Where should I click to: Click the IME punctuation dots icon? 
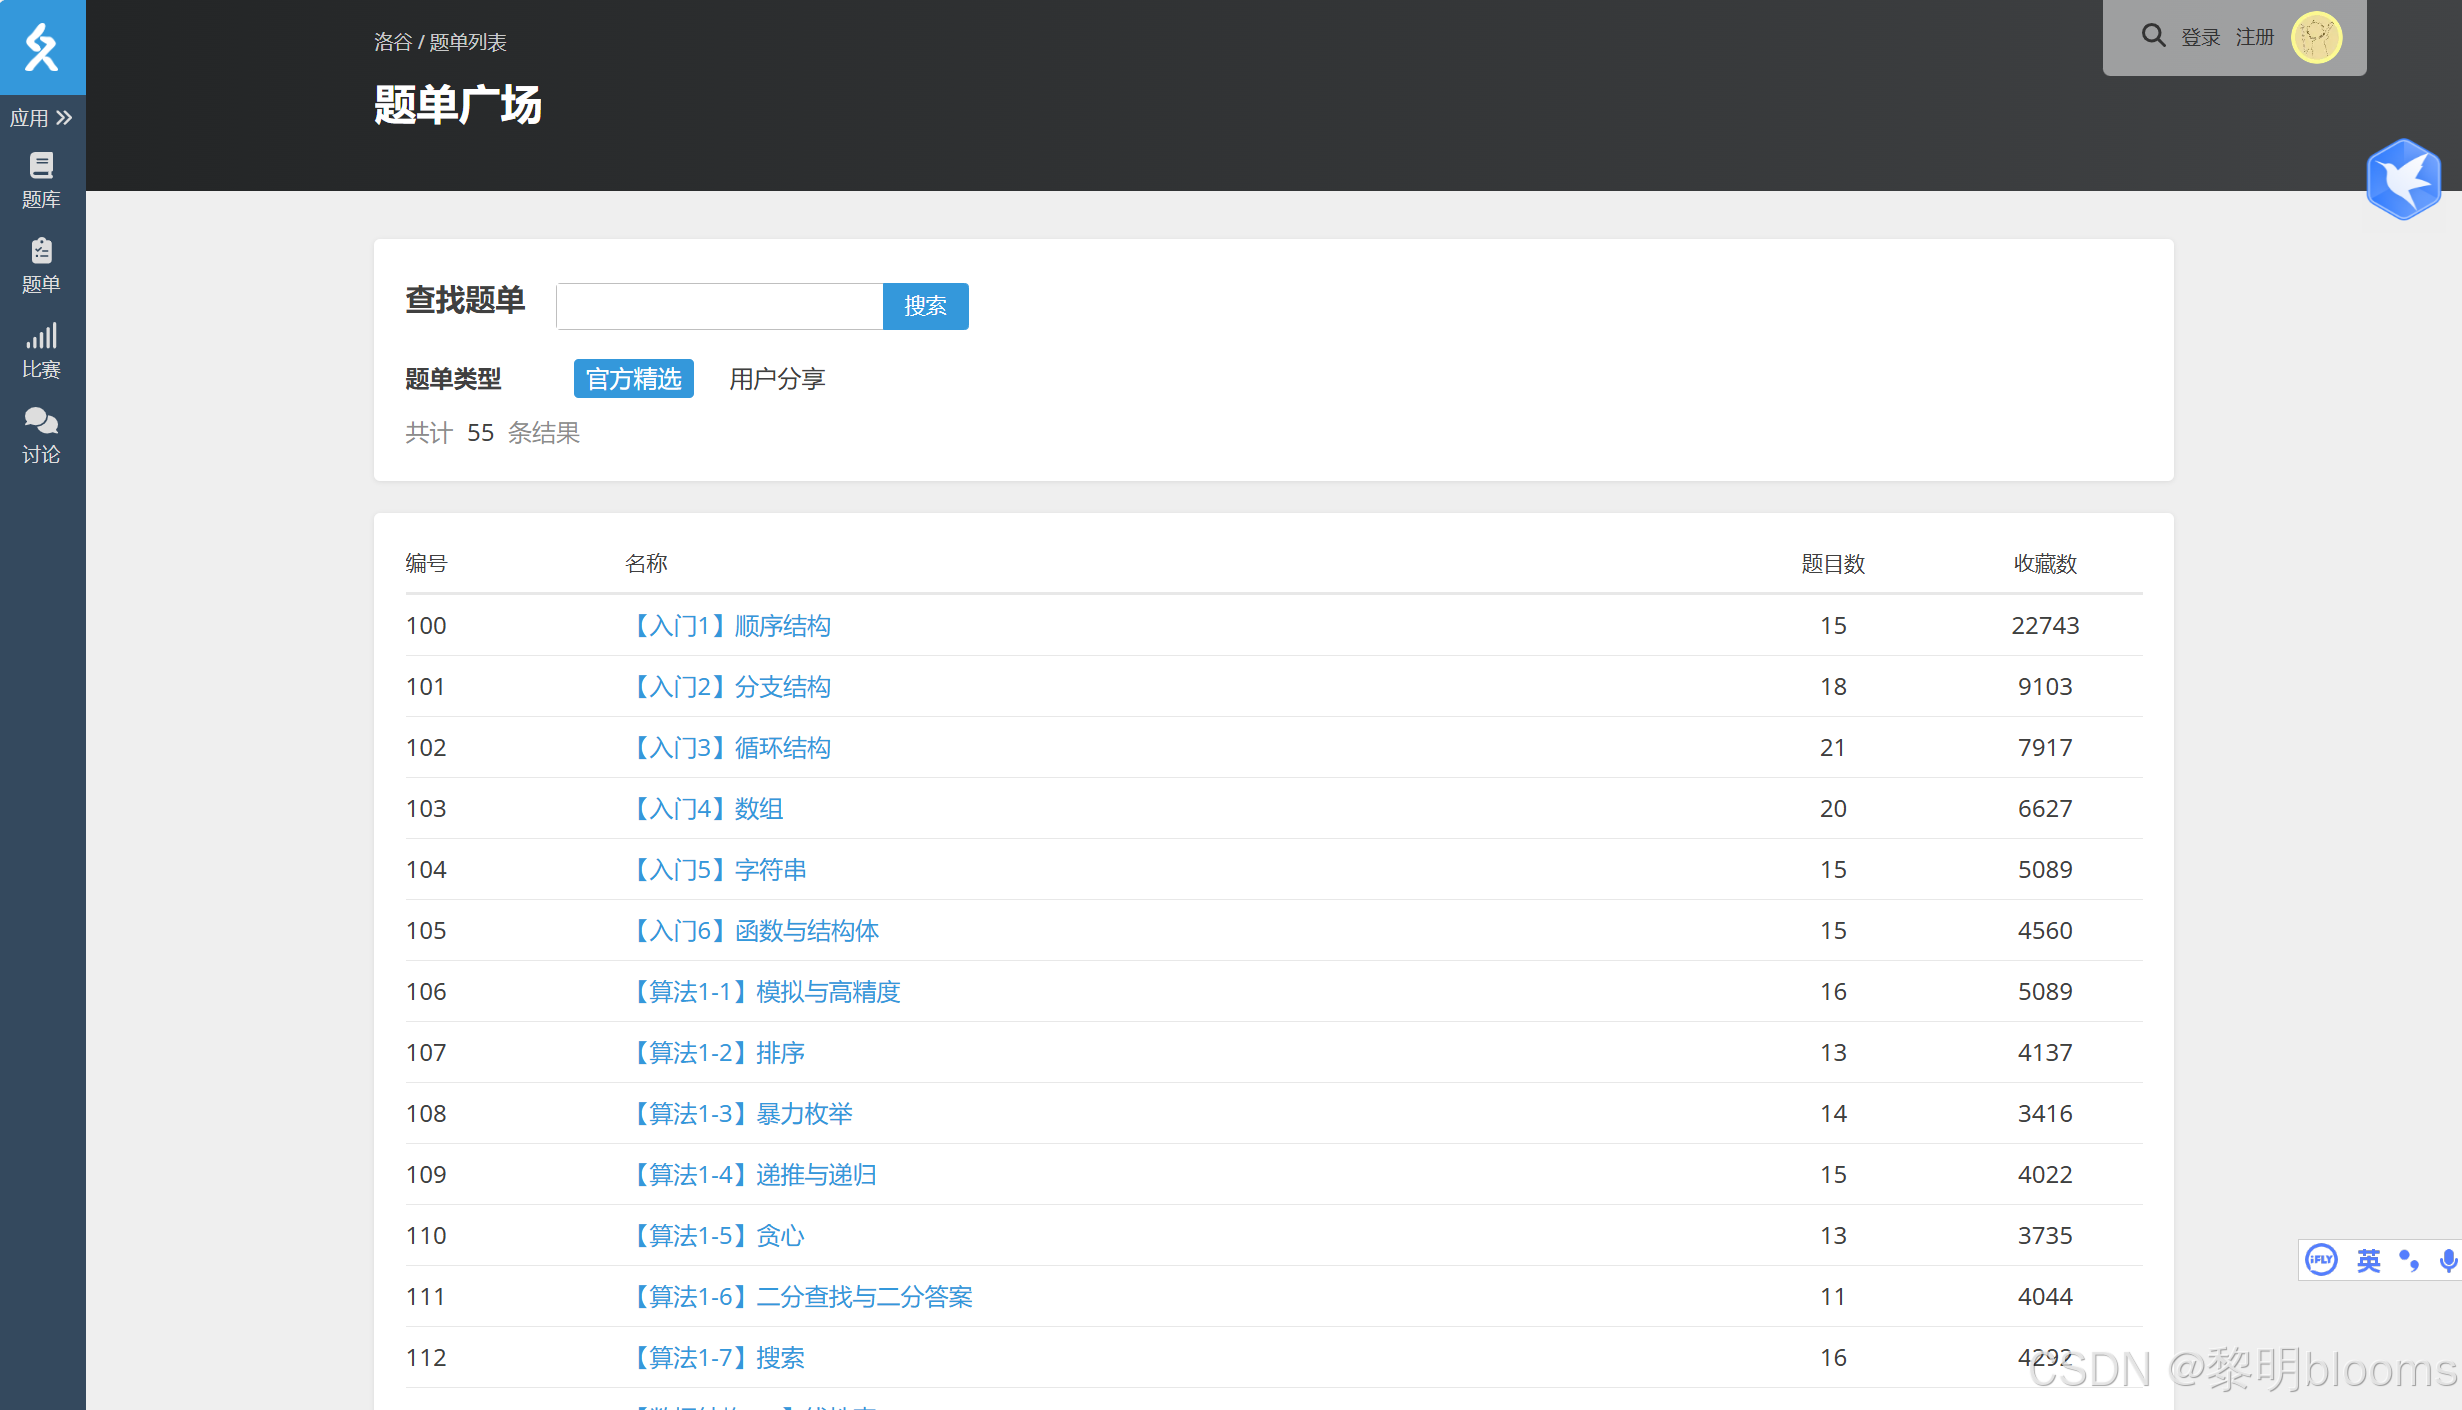click(x=2409, y=1260)
